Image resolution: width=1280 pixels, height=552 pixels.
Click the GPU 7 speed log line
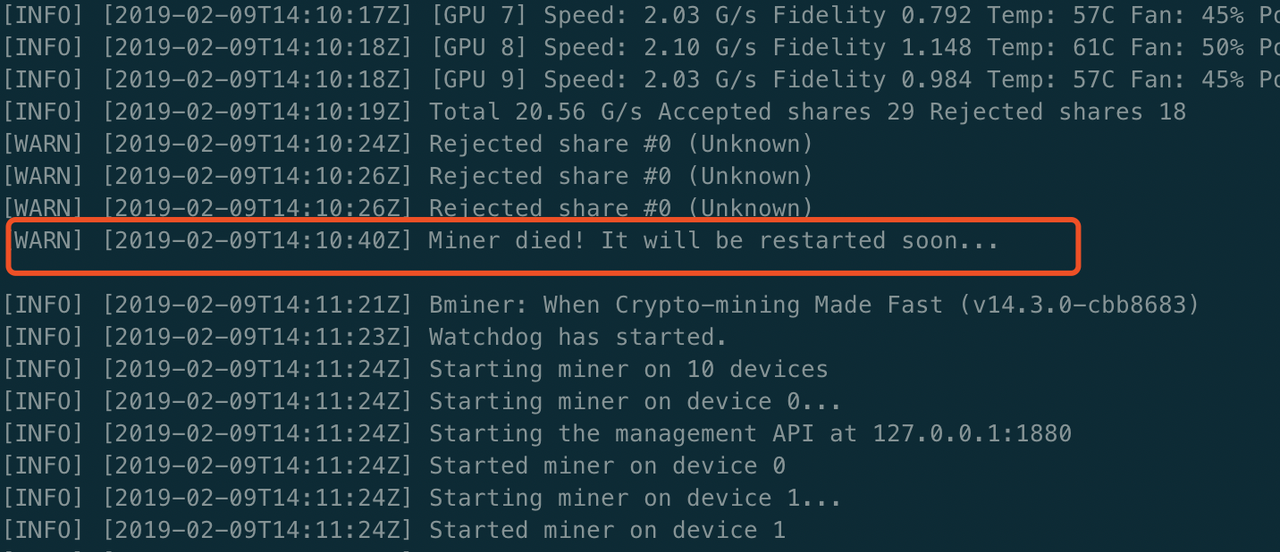click(x=640, y=16)
